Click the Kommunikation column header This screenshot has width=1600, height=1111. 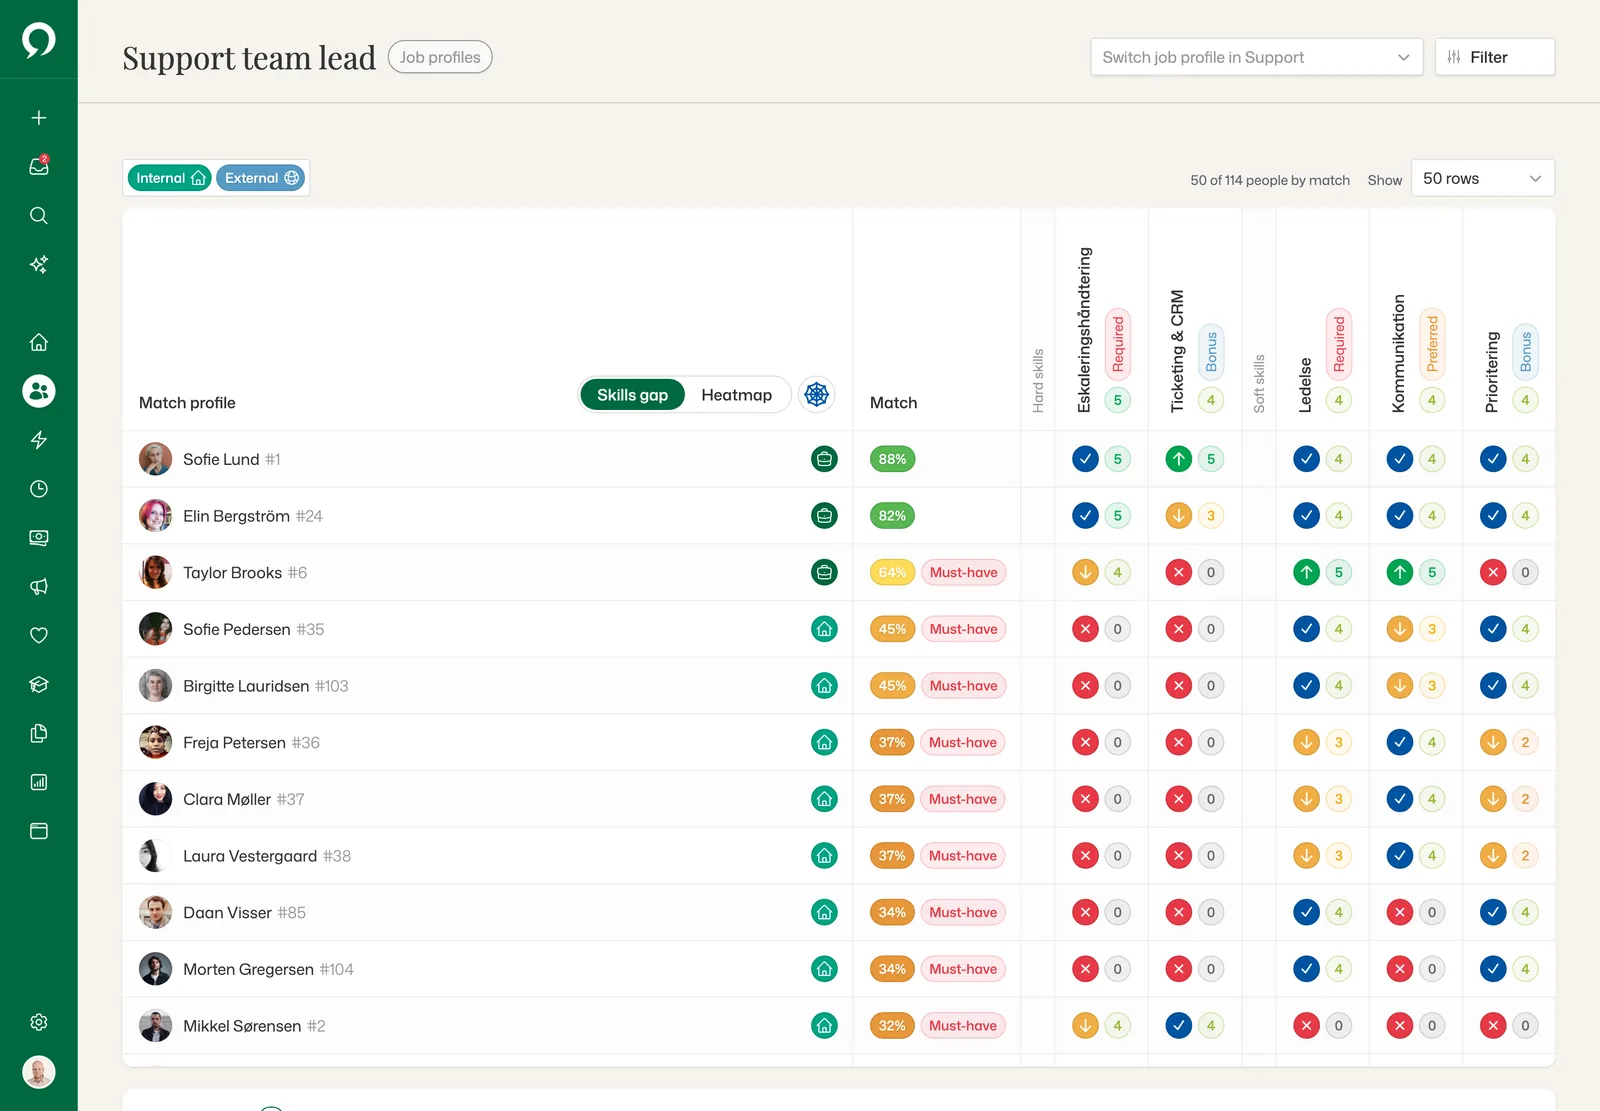pyautogui.click(x=1398, y=353)
